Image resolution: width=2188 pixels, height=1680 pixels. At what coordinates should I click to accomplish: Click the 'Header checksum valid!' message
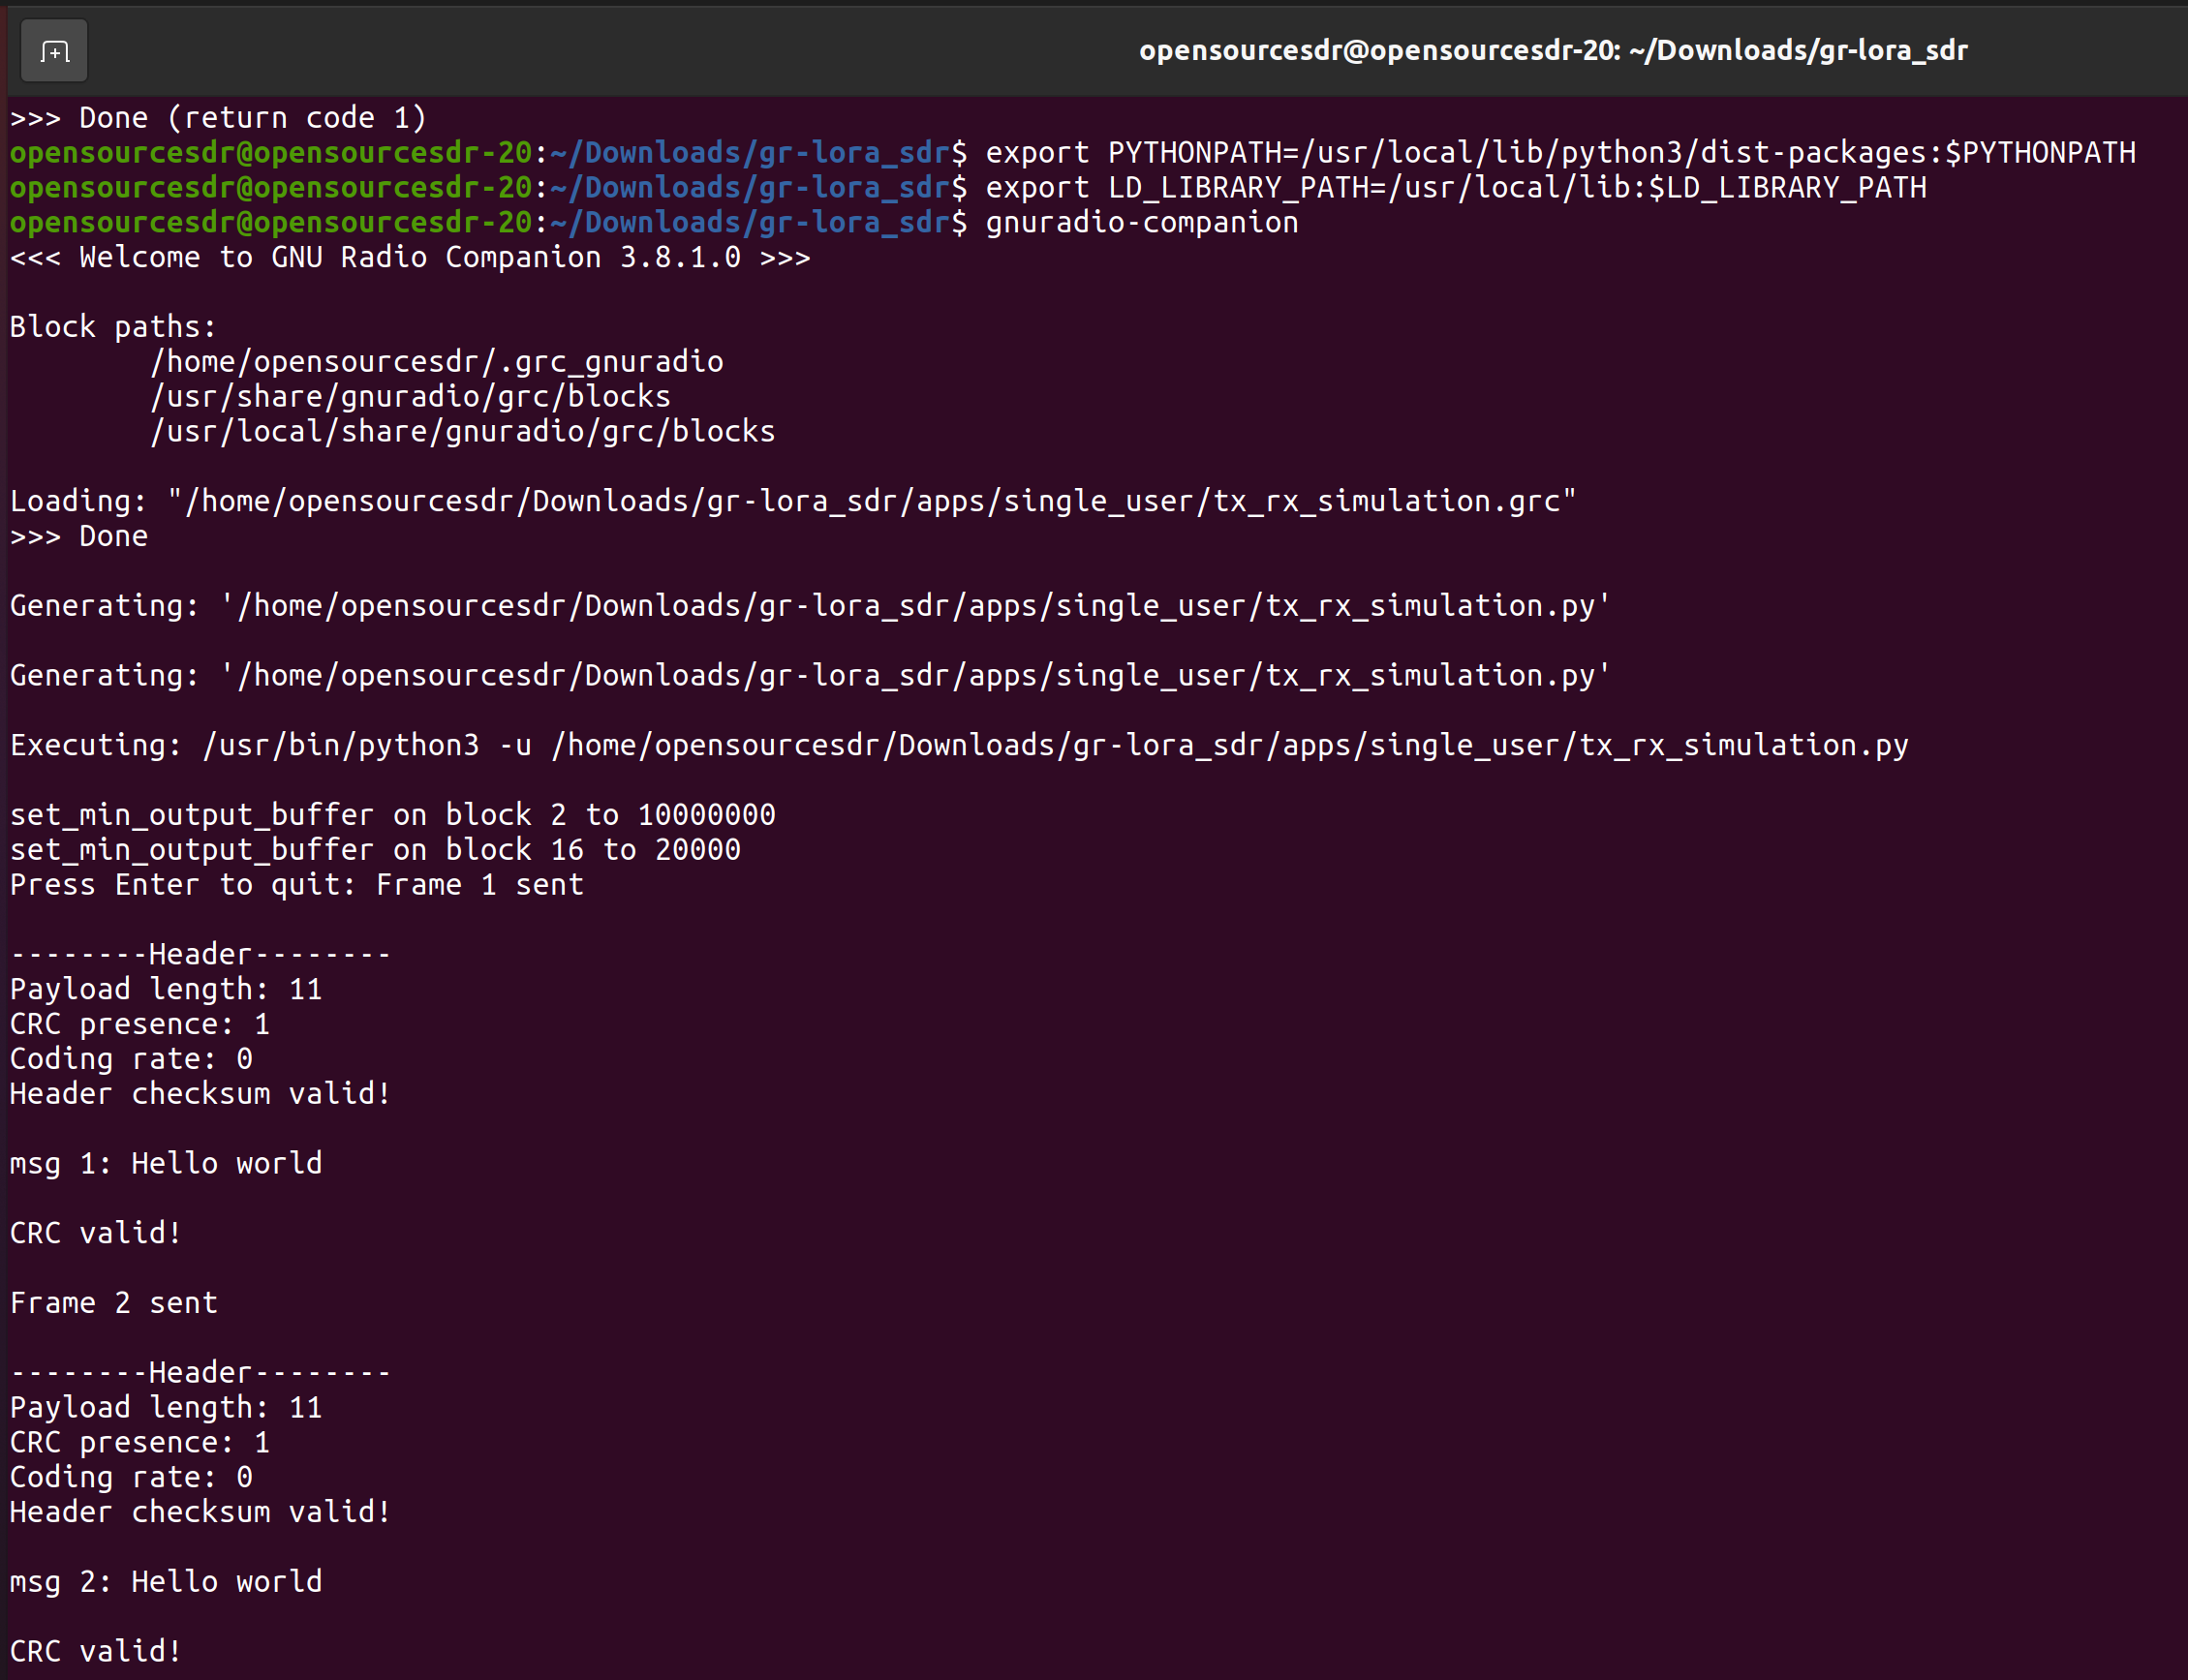click(x=198, y=1093)
